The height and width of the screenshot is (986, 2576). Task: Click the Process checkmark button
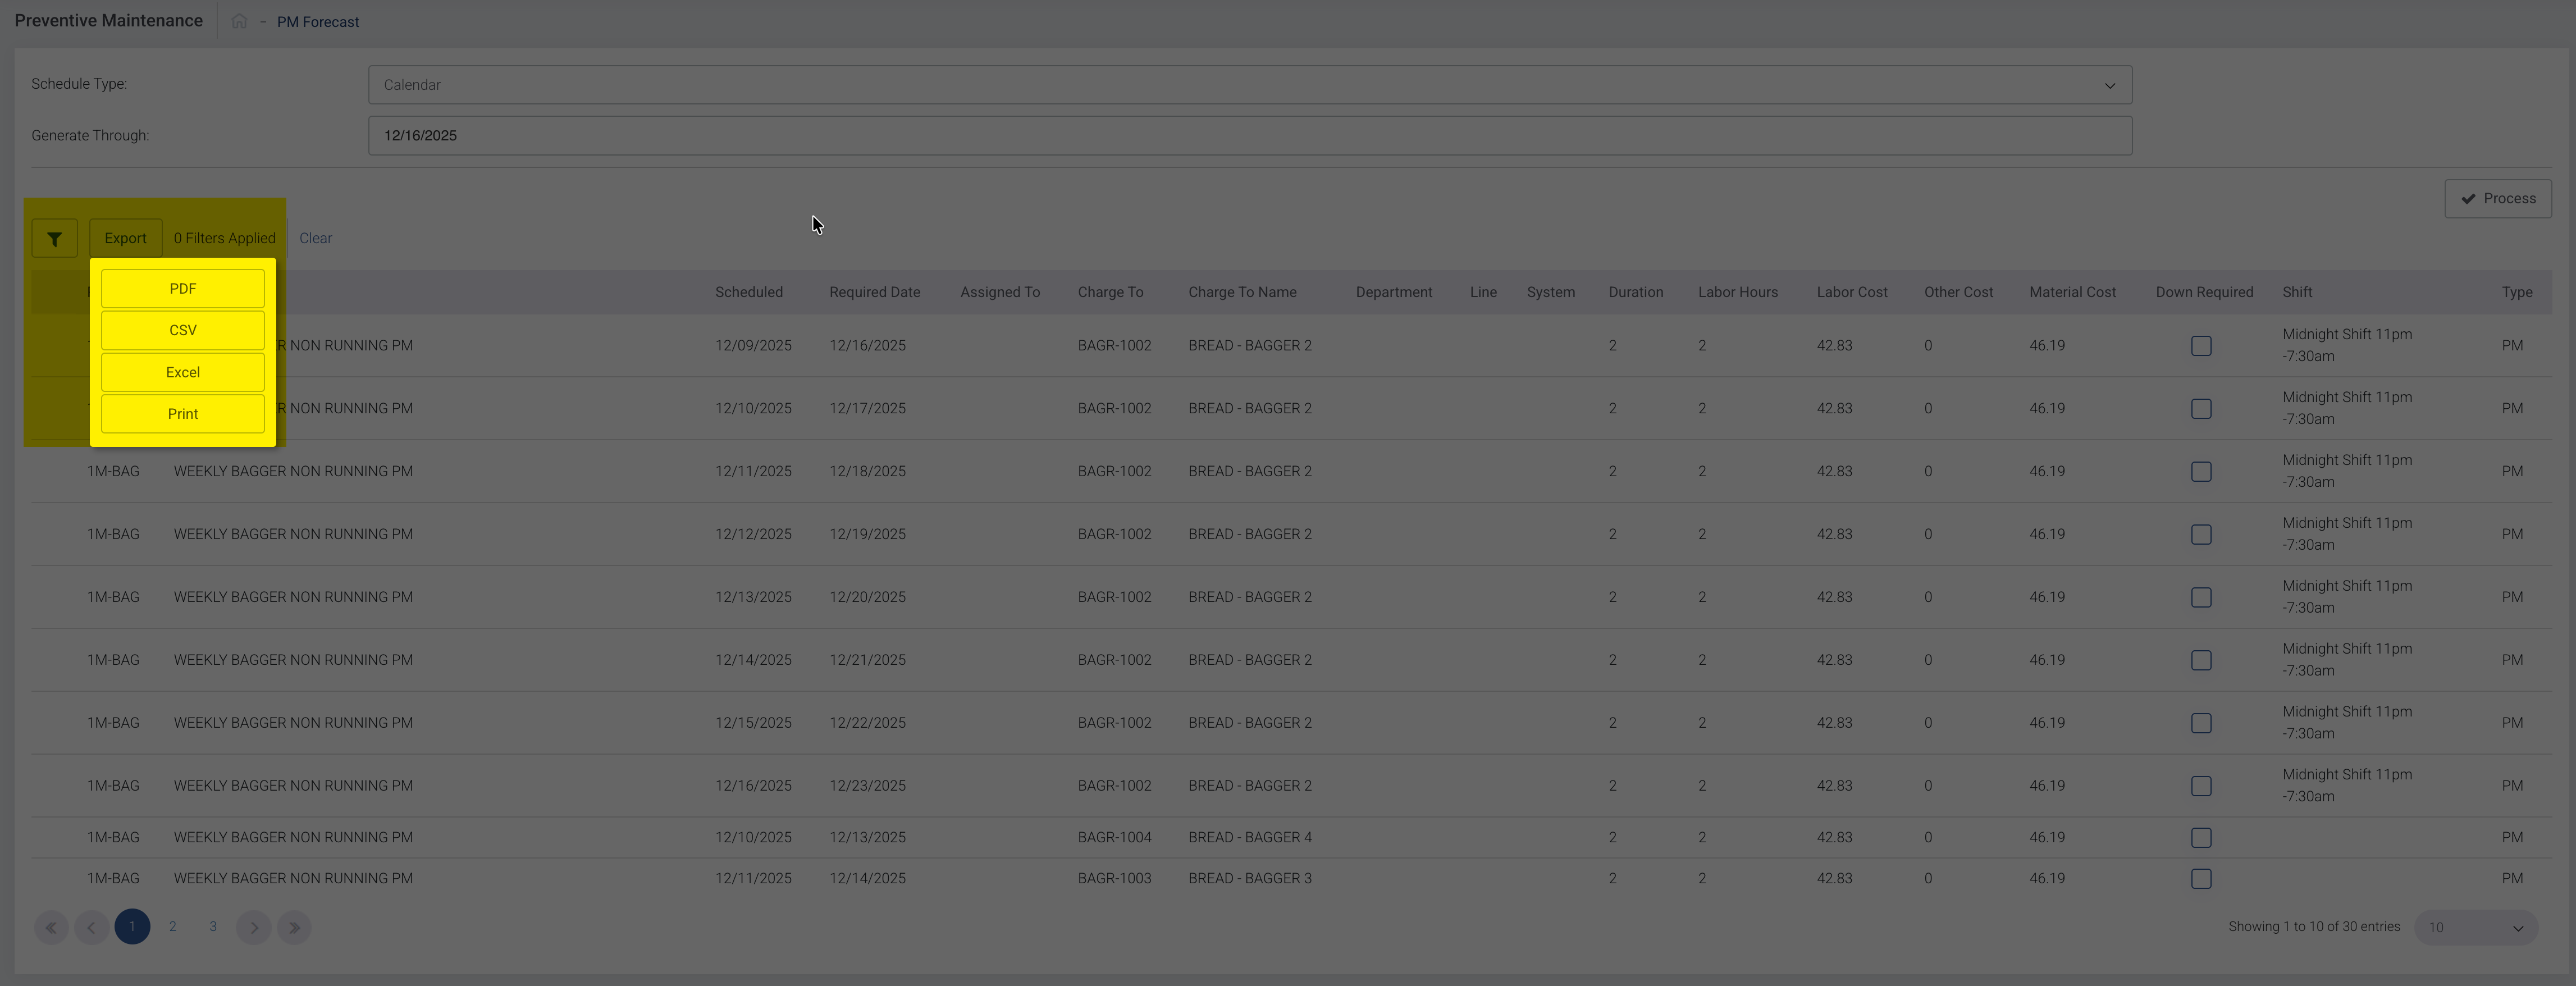pos(2497,199)
